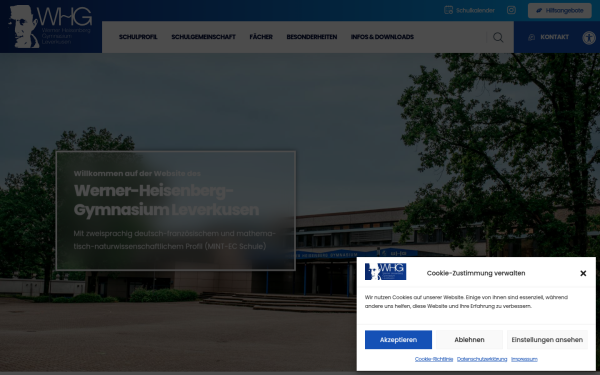Click the WHG logo in cookie dialog

[x=385, y=272]
